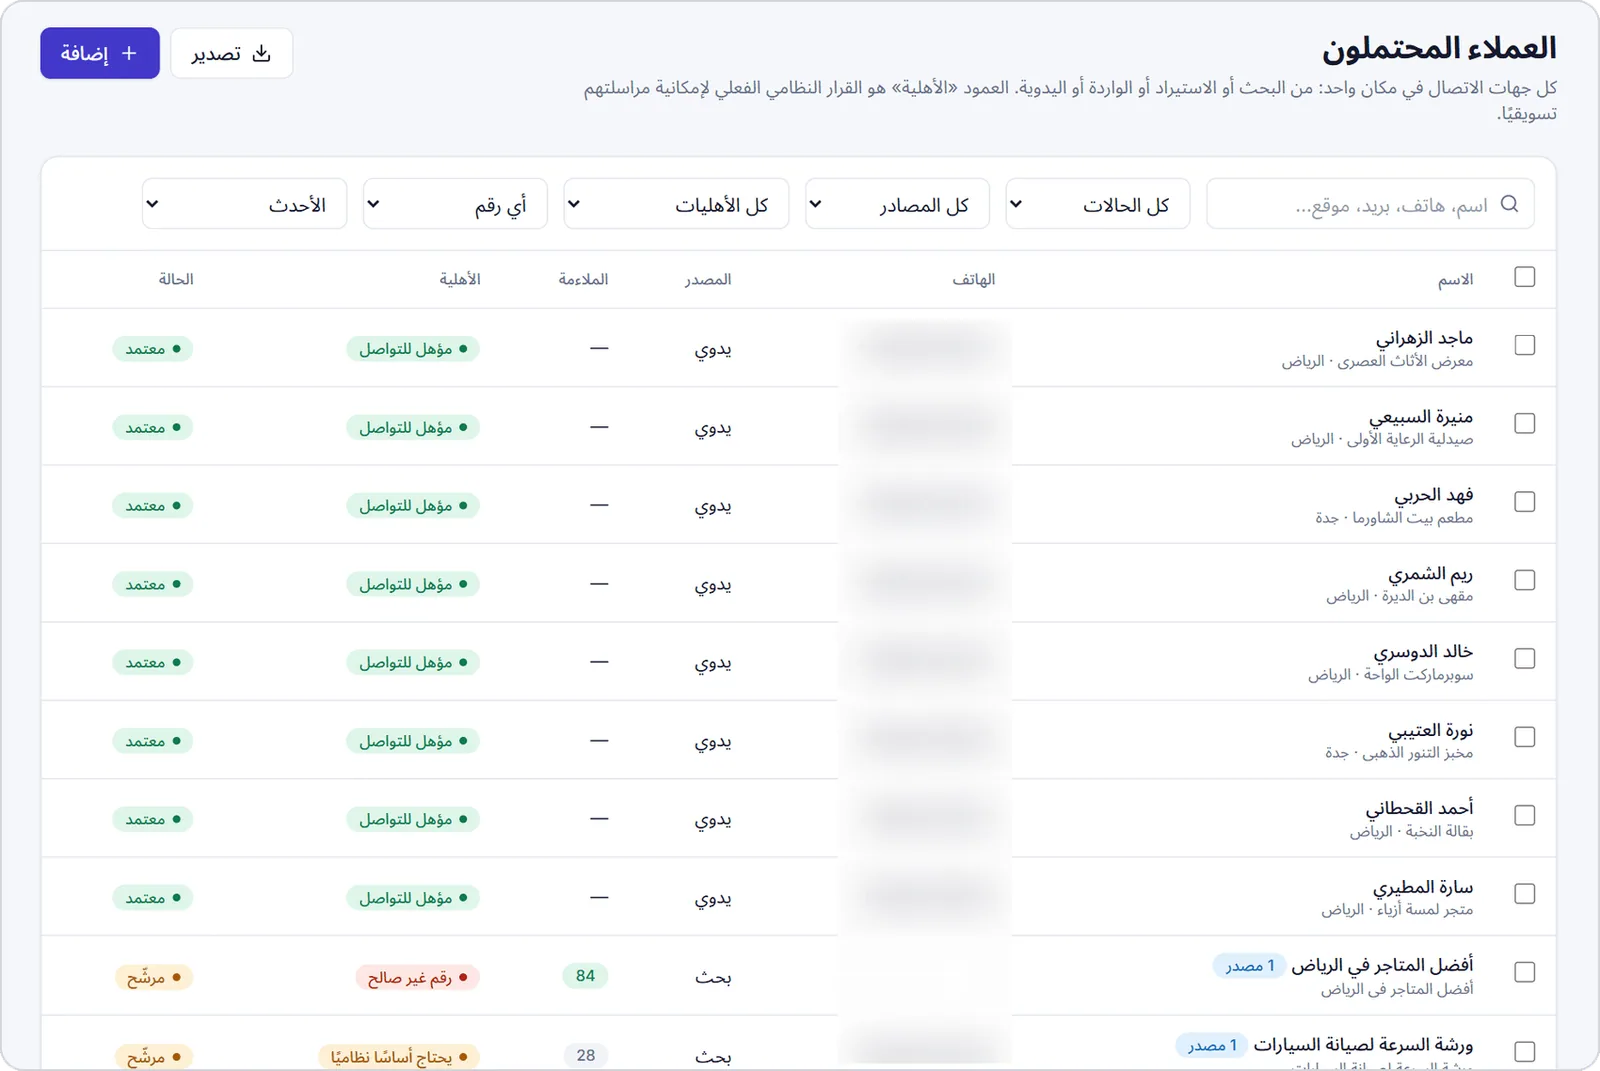Sort by الاسم column header
Screen dimensions: 1600x1071
1455,280
